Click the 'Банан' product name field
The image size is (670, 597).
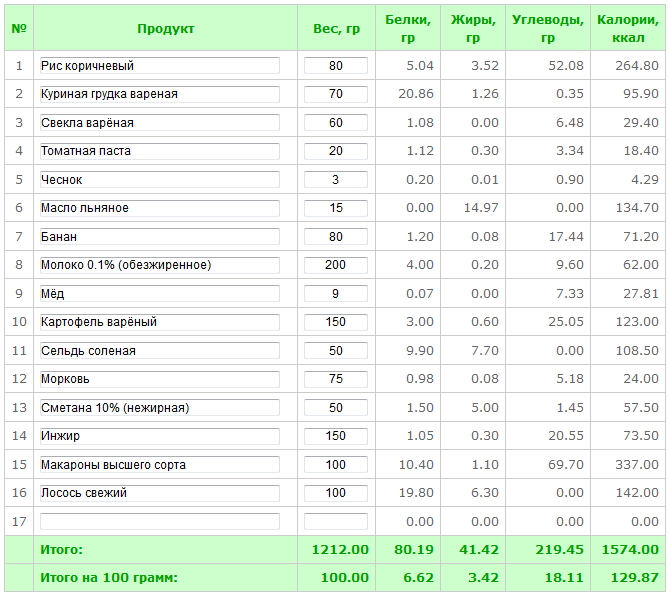click(160, 237)
